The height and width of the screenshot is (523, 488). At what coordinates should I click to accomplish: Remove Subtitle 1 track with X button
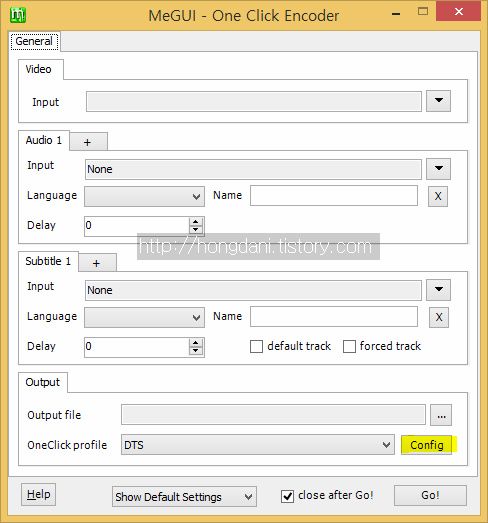pos(439,317)
